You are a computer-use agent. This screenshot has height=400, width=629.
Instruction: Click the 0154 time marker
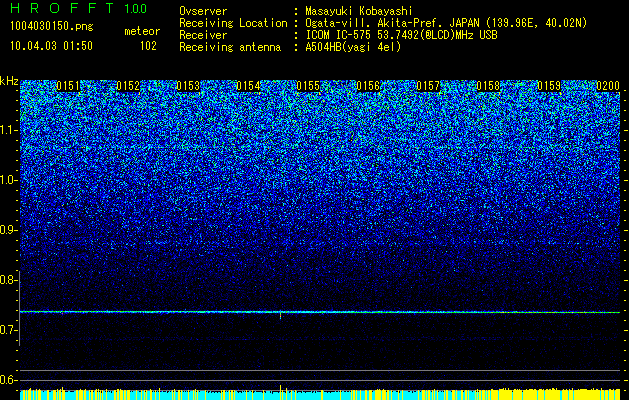click(x=248, y=86)
